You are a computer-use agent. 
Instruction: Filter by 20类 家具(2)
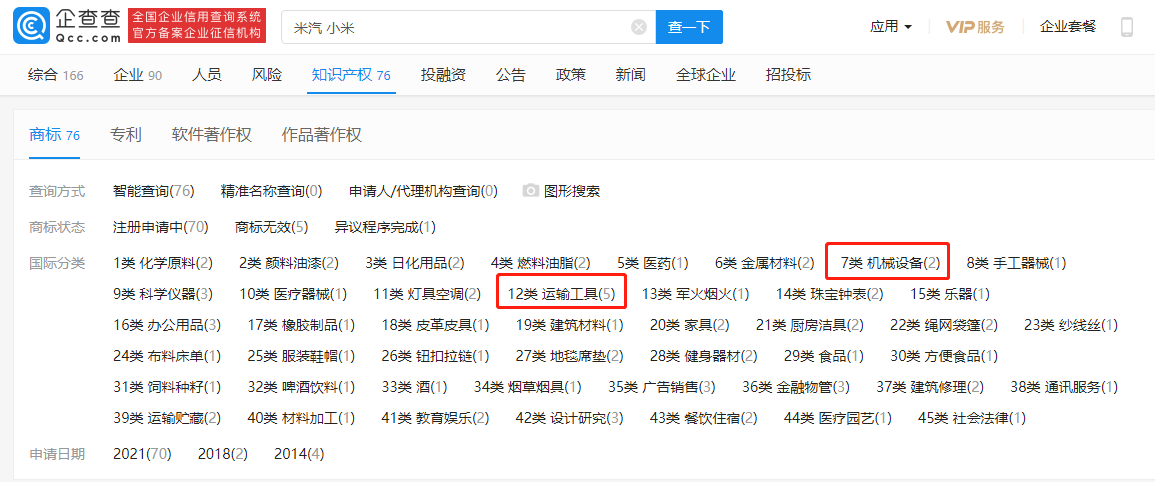point(690,325)
